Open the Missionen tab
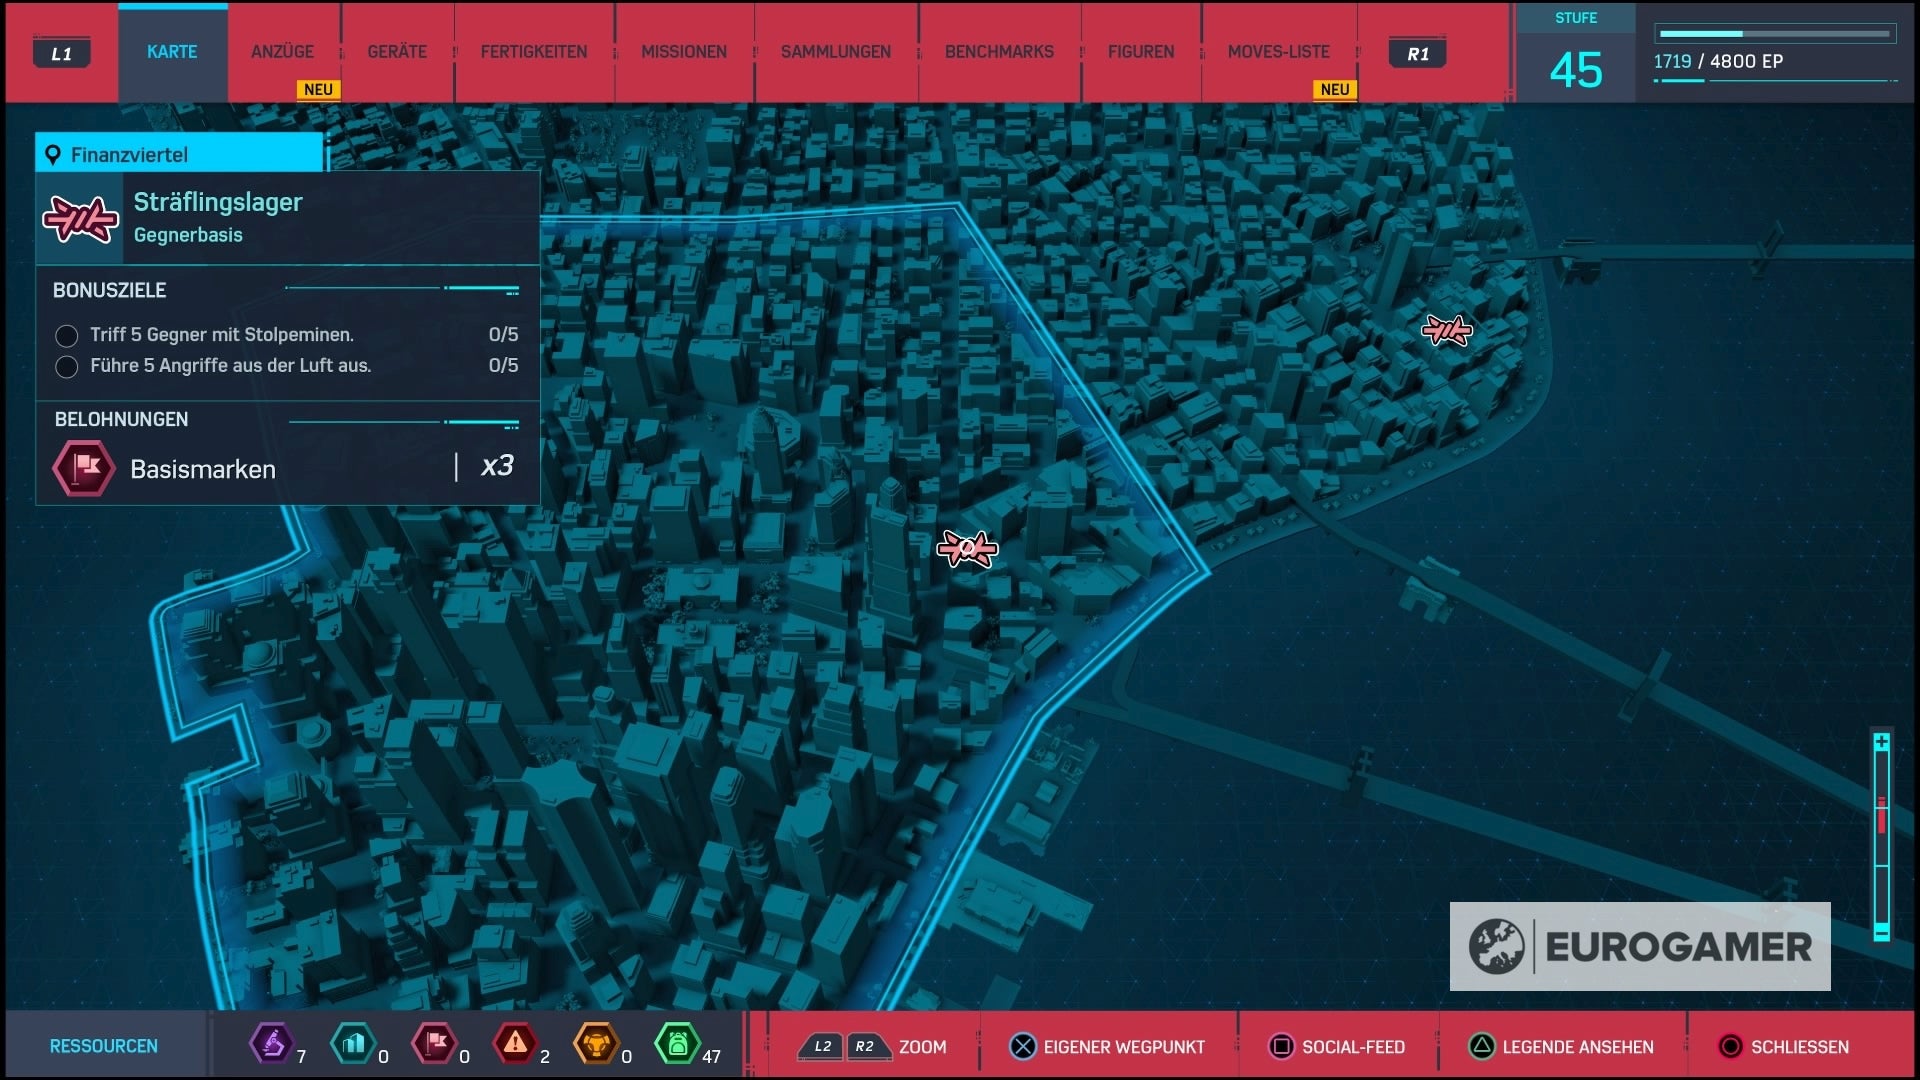1920x1080 pixels. pyautogui.click(x=684, y=52)
